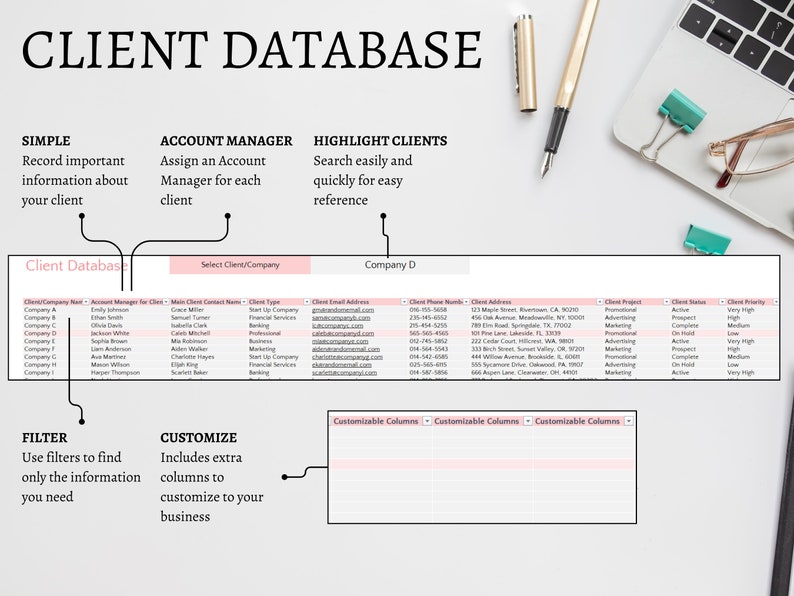
Task: Open the Client Phone Number filter dropdown
Action: (466, 302)
